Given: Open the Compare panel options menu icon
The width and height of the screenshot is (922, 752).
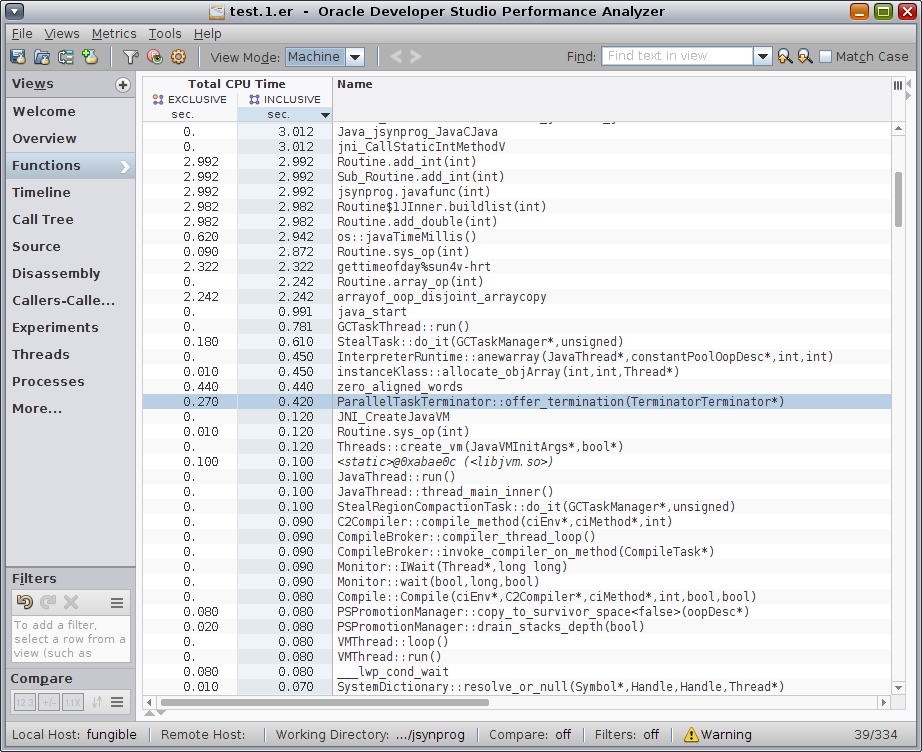Looking at the screenshot, I should click(117, 702).
